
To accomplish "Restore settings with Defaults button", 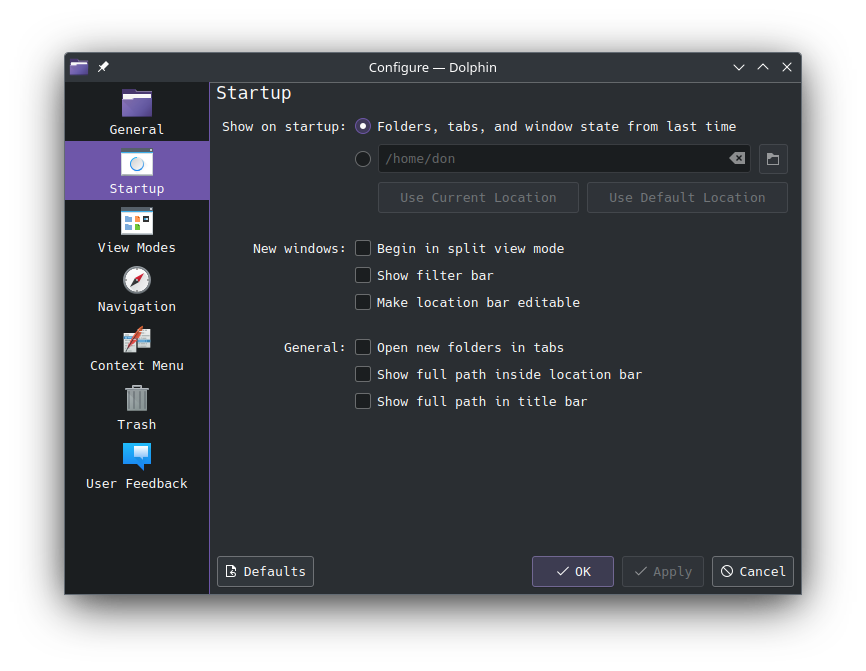I will (265, 572).
